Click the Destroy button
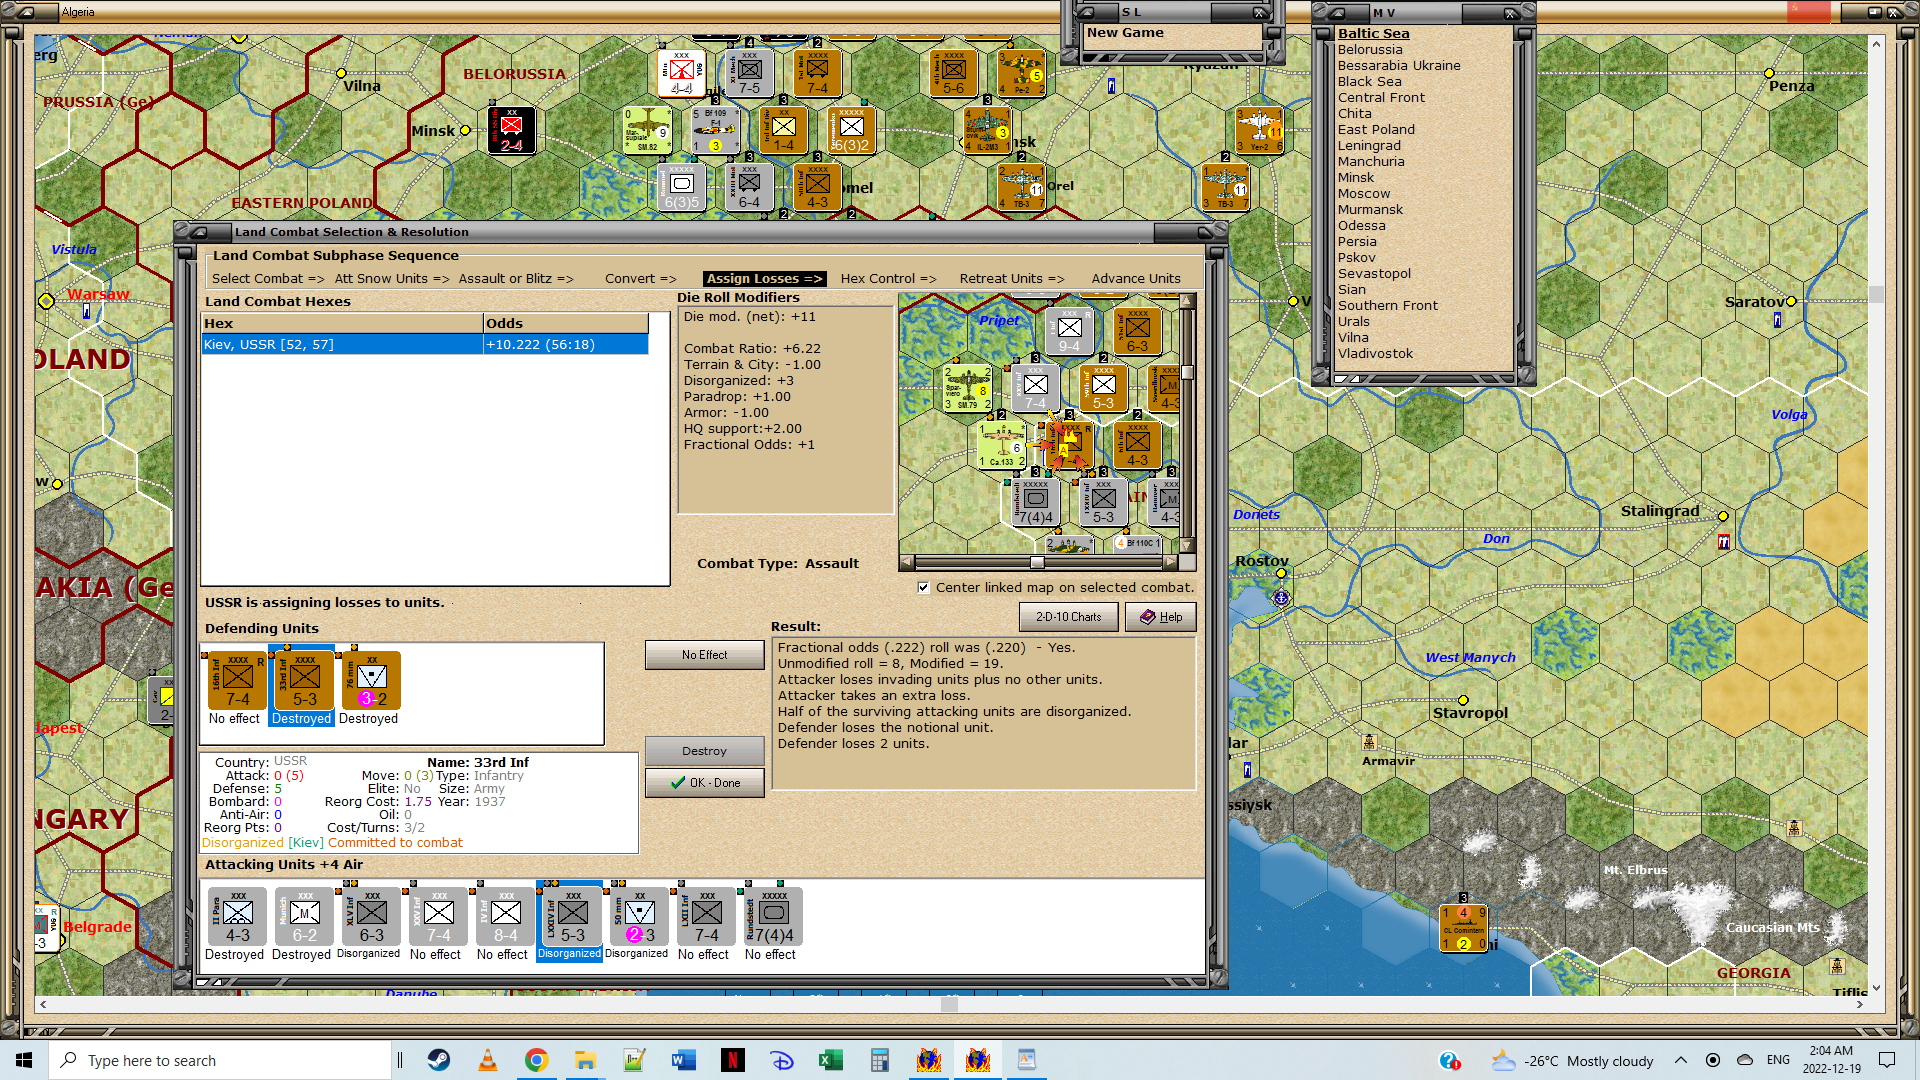The width and height of the screenshot is (1920, 1080). tap(705, 751)
